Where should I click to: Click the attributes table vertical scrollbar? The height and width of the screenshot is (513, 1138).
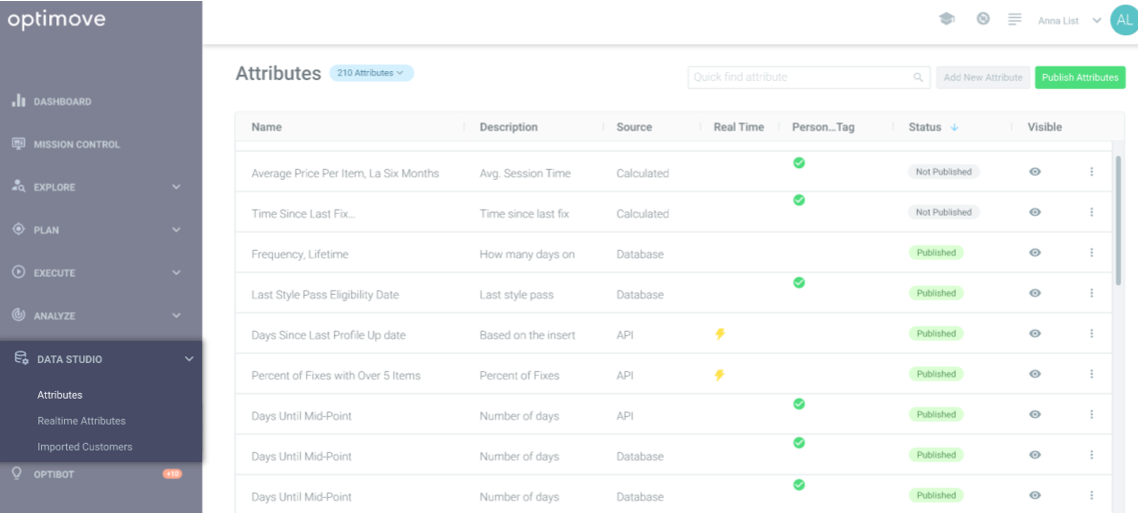pyautogui.click(x=1118, y=219)
